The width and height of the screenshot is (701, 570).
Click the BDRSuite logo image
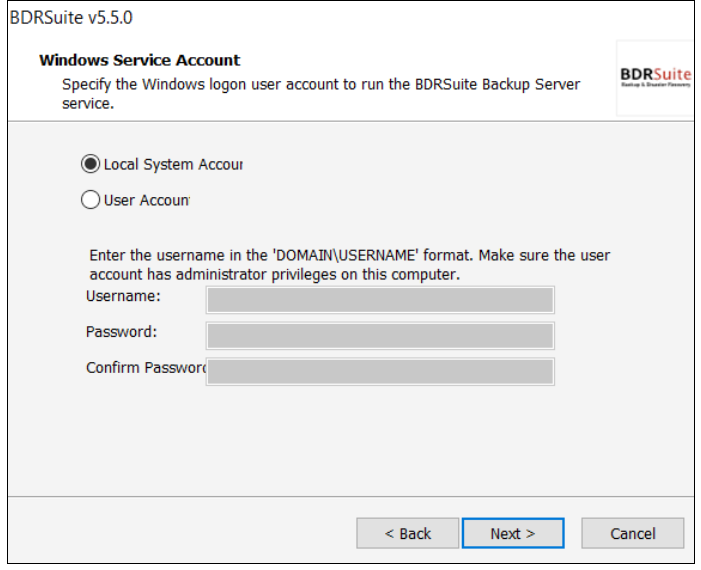click(655, 78)
